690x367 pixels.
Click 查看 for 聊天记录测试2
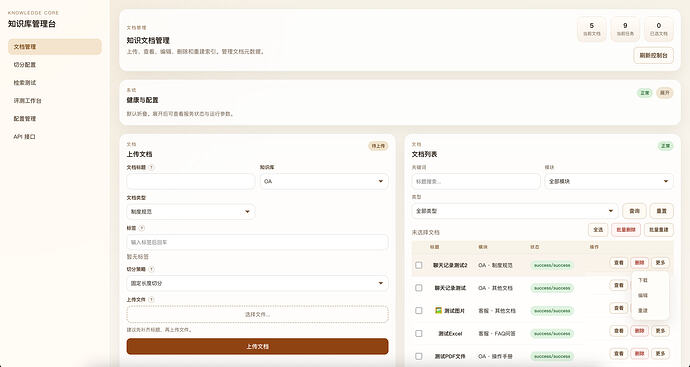[619, 263]
